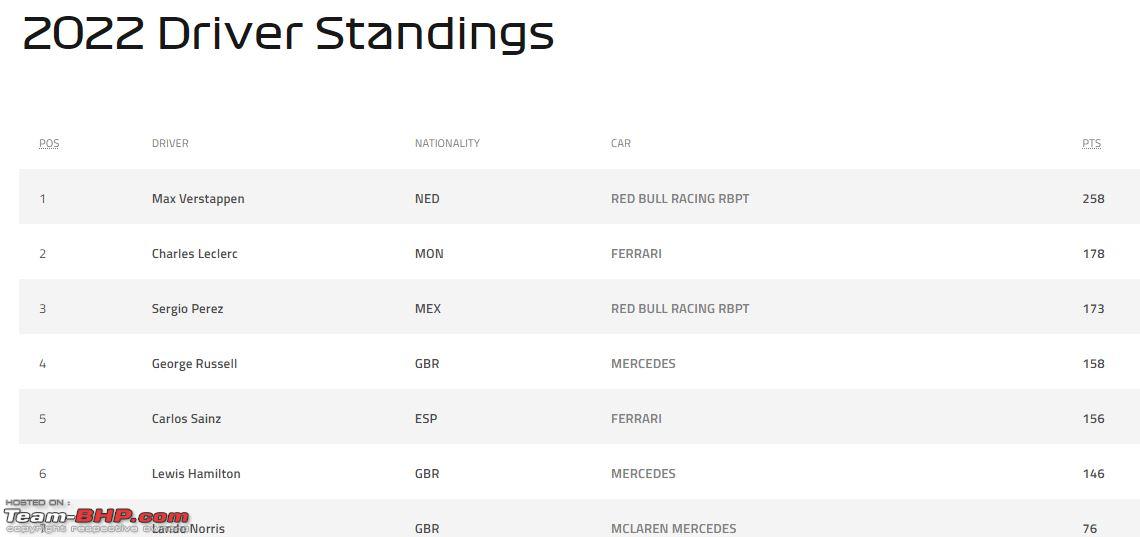1140x537 pixels.
Task: Click the NATIONALITY column header
Action: 447,143
